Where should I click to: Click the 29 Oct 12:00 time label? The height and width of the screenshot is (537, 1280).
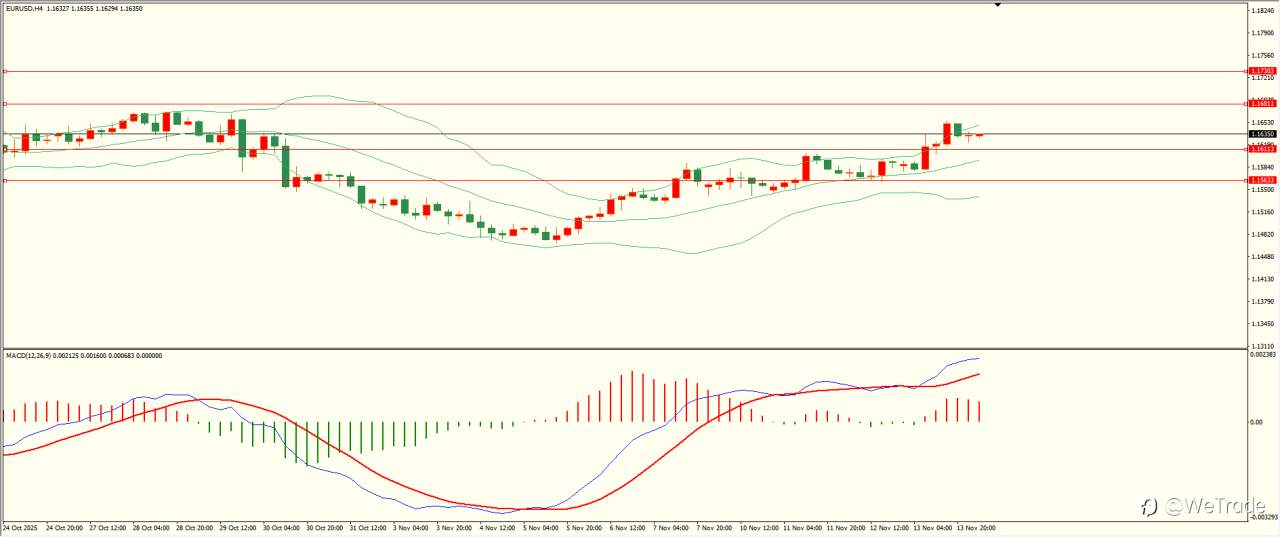pyautogui.click(x=239, y=527)
